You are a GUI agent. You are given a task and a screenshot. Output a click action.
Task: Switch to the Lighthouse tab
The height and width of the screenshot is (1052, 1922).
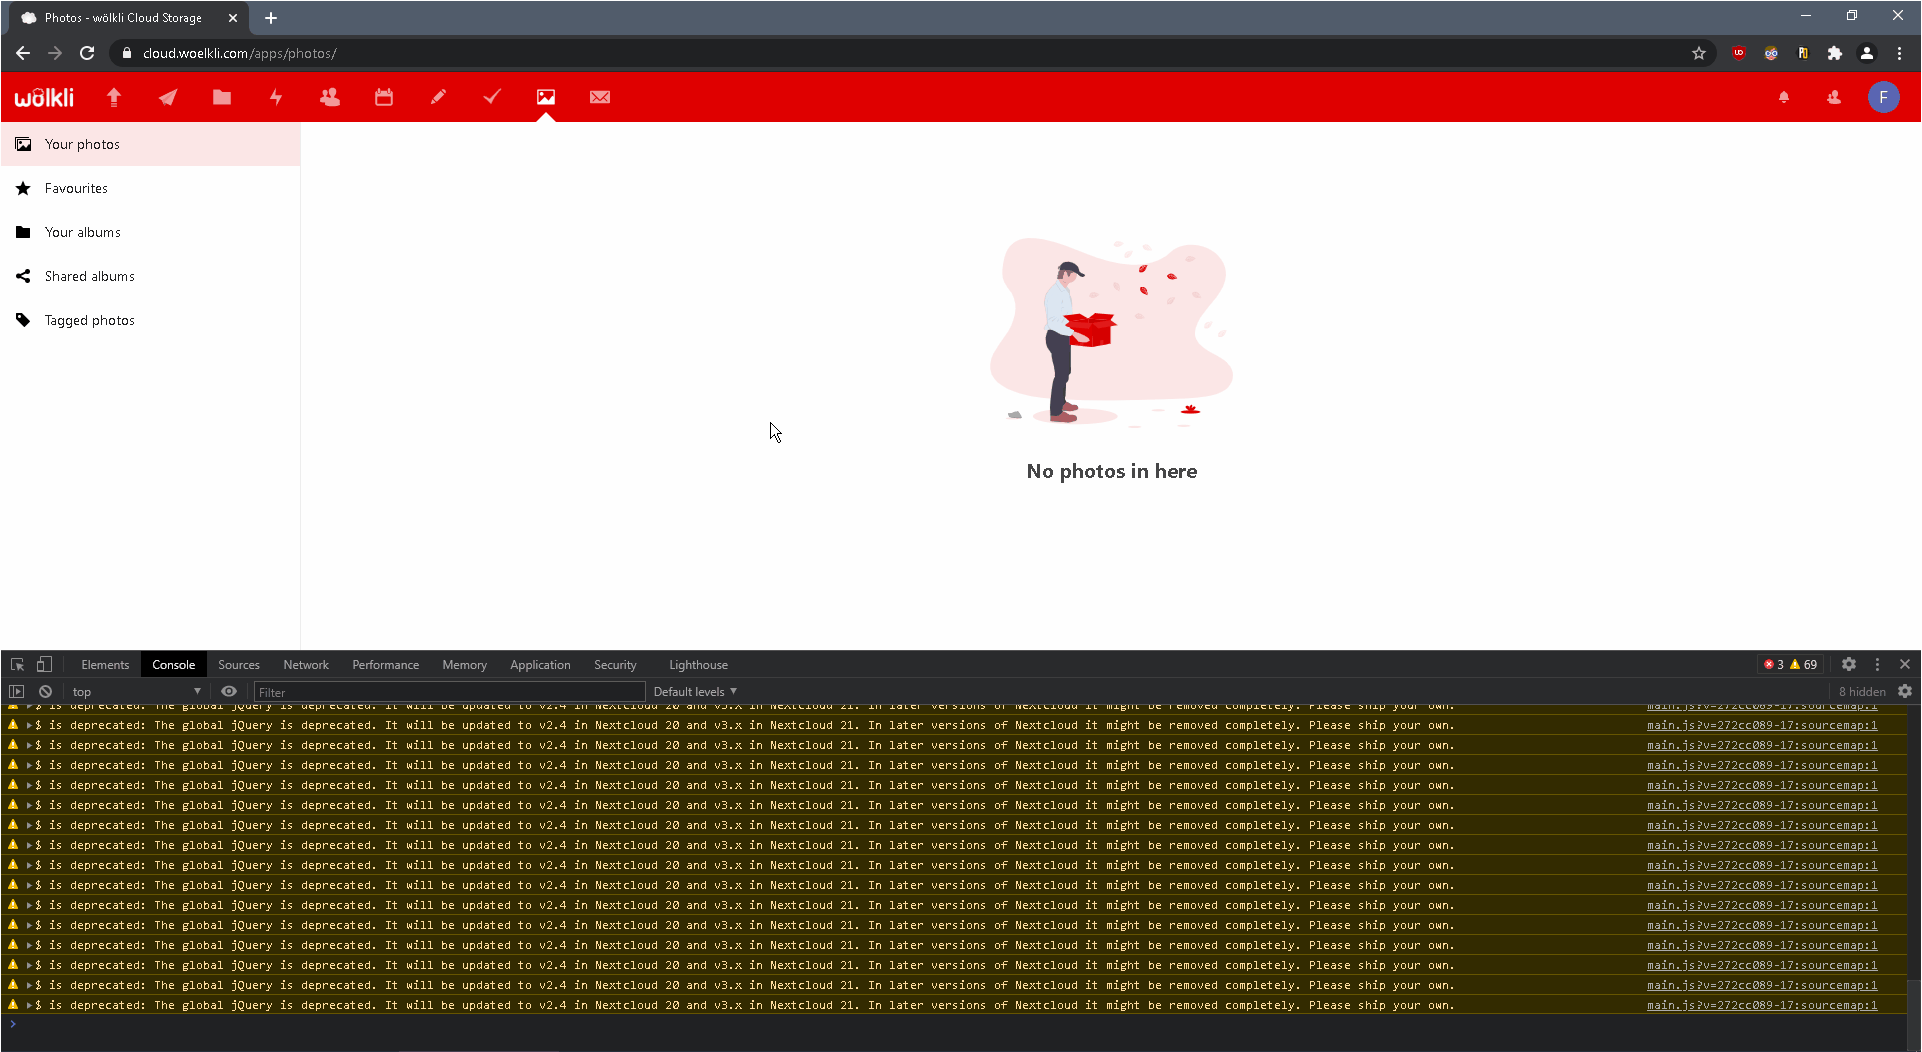point(698,664)
